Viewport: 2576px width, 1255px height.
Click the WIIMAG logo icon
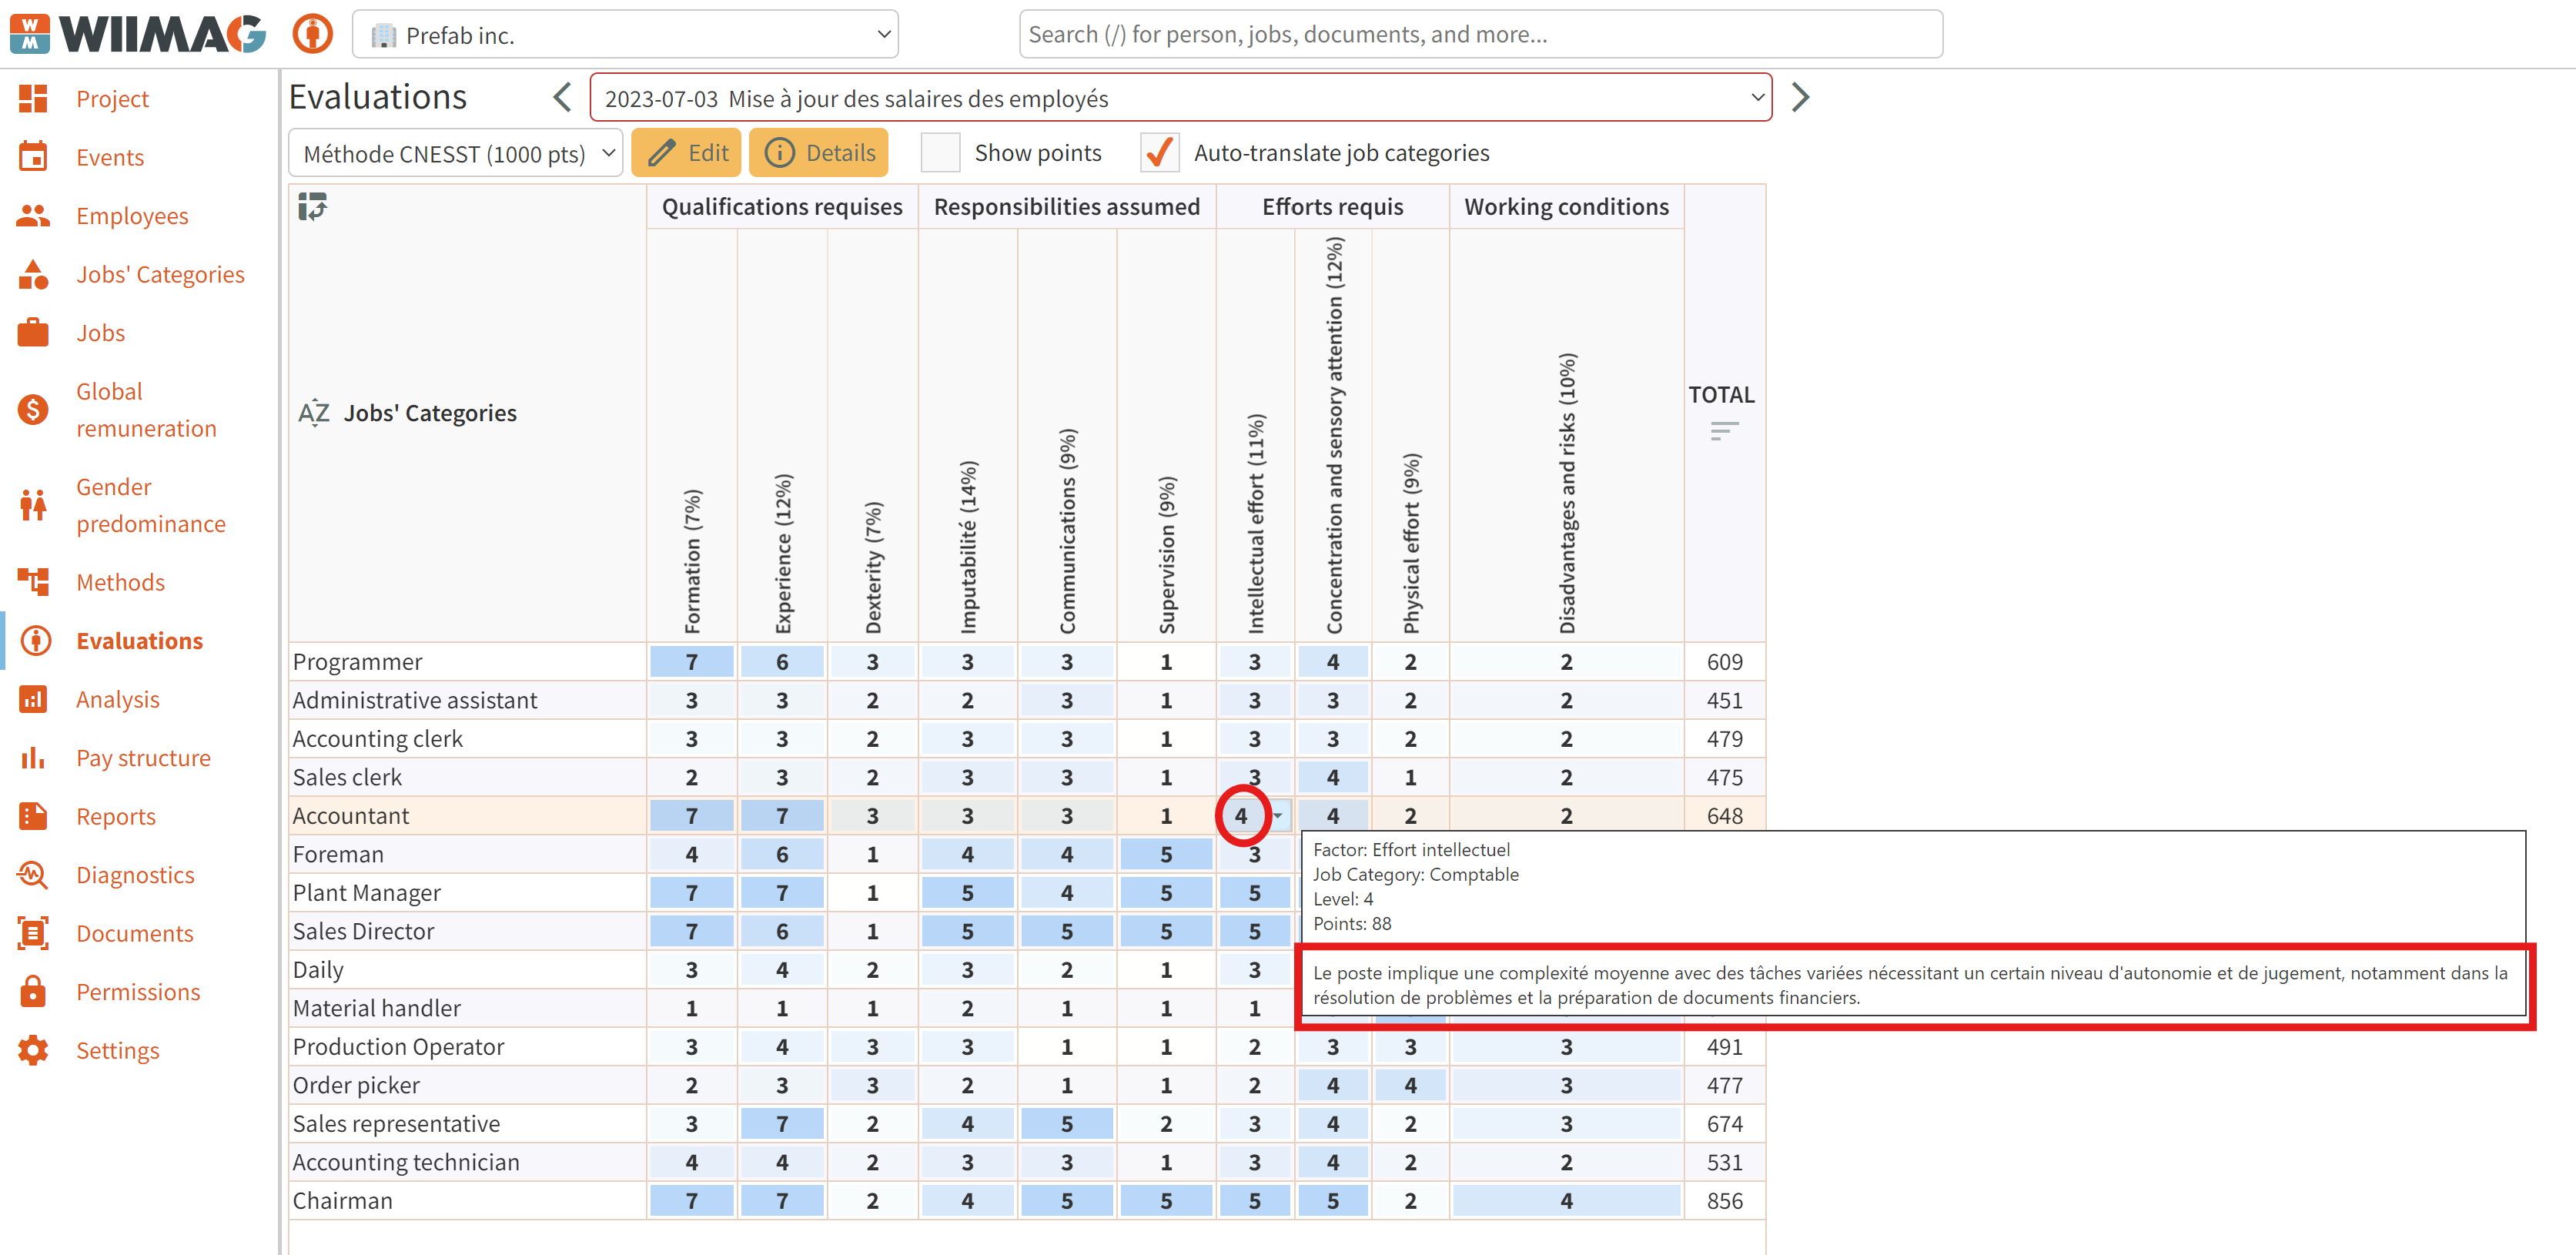point(30,34)
